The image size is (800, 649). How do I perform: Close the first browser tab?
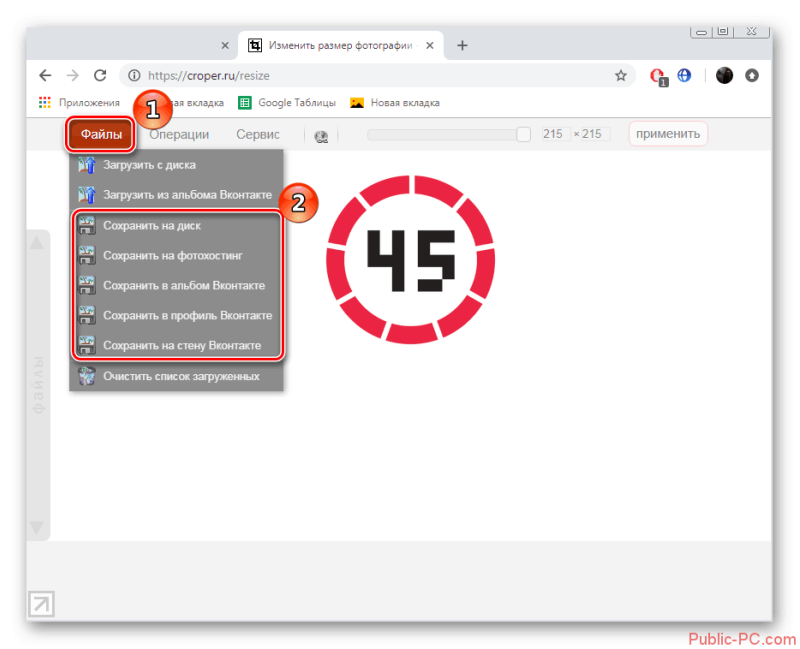click(x=225, y=45)
